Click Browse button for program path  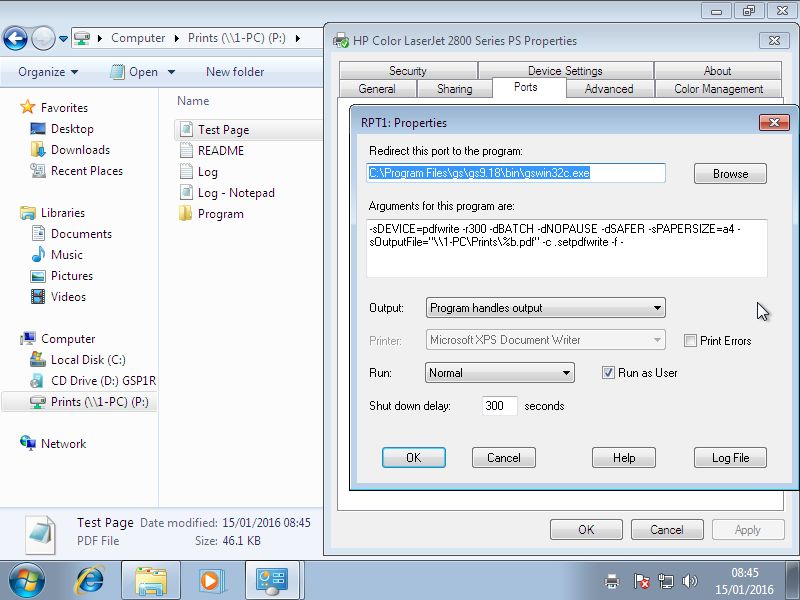click(x=730, y=173)
